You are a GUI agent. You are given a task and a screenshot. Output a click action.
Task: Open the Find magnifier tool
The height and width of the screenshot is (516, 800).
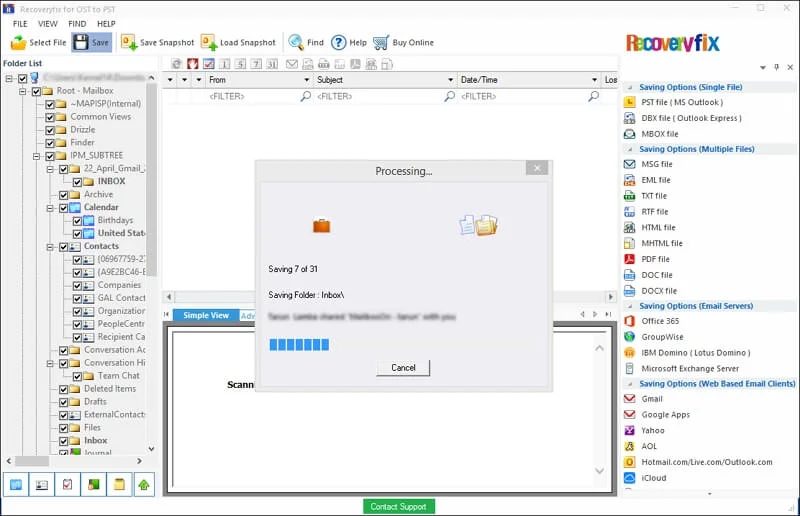coord(295,42)
